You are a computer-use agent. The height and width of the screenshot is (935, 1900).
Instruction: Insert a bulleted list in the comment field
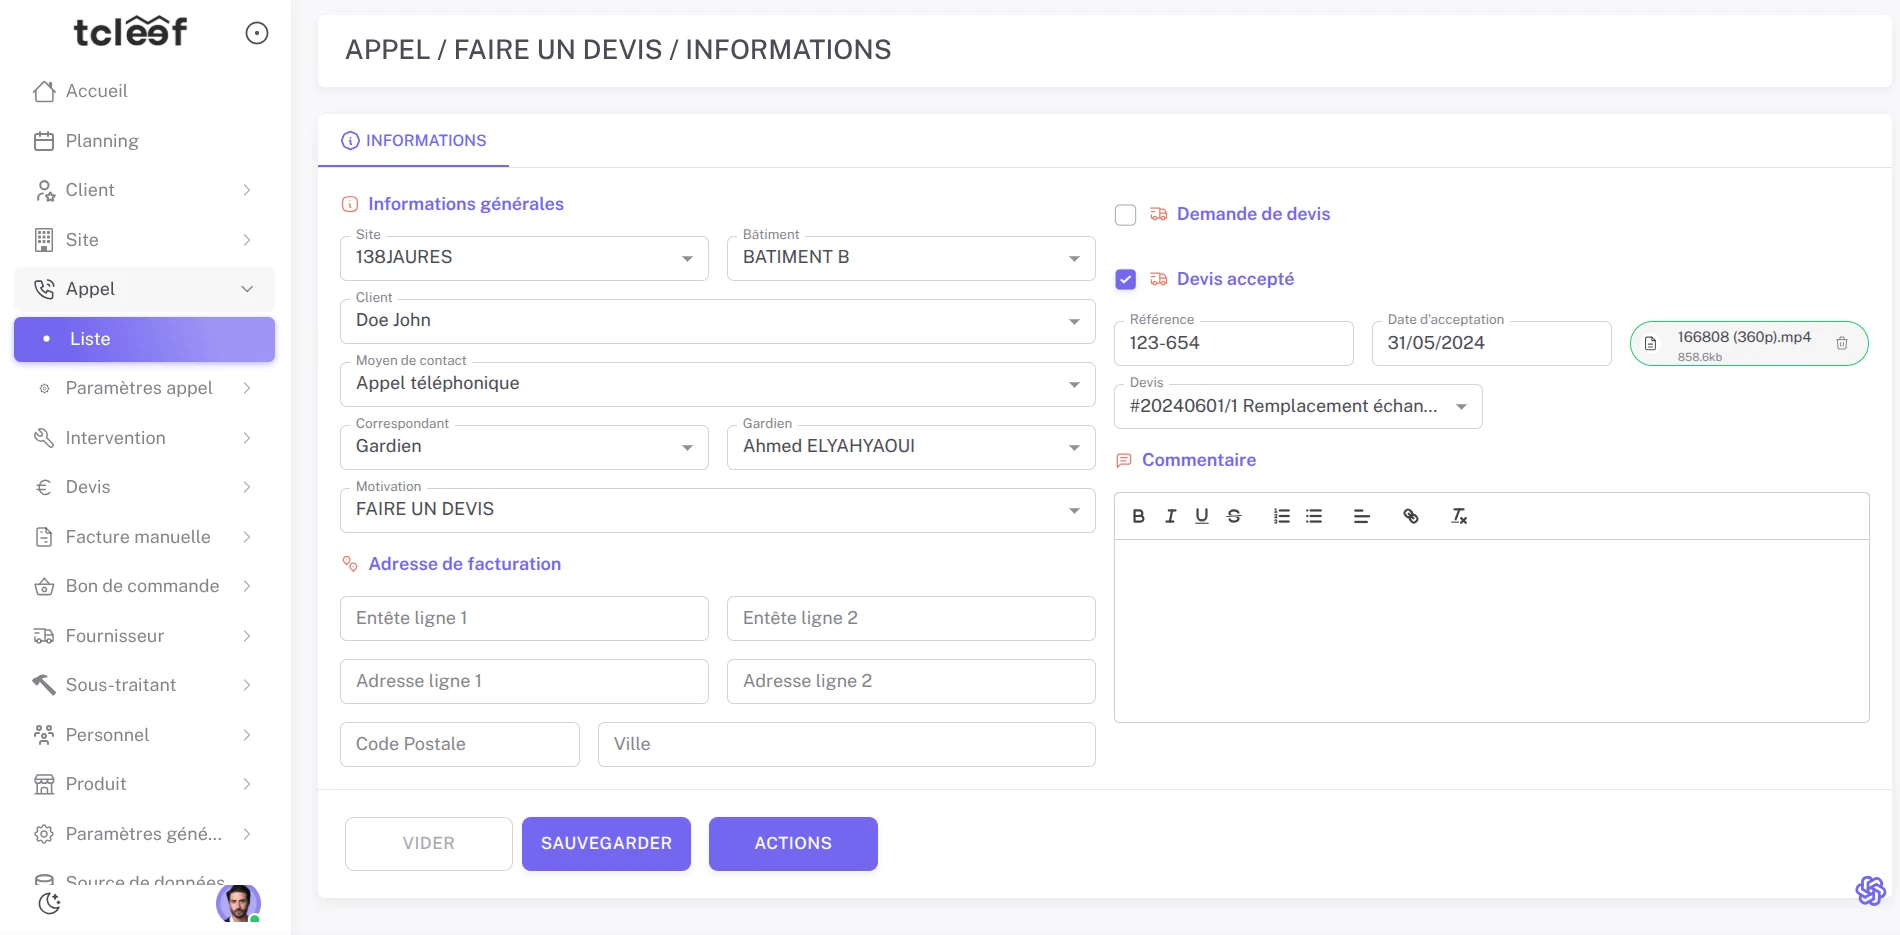click(x=1314, y=516)
